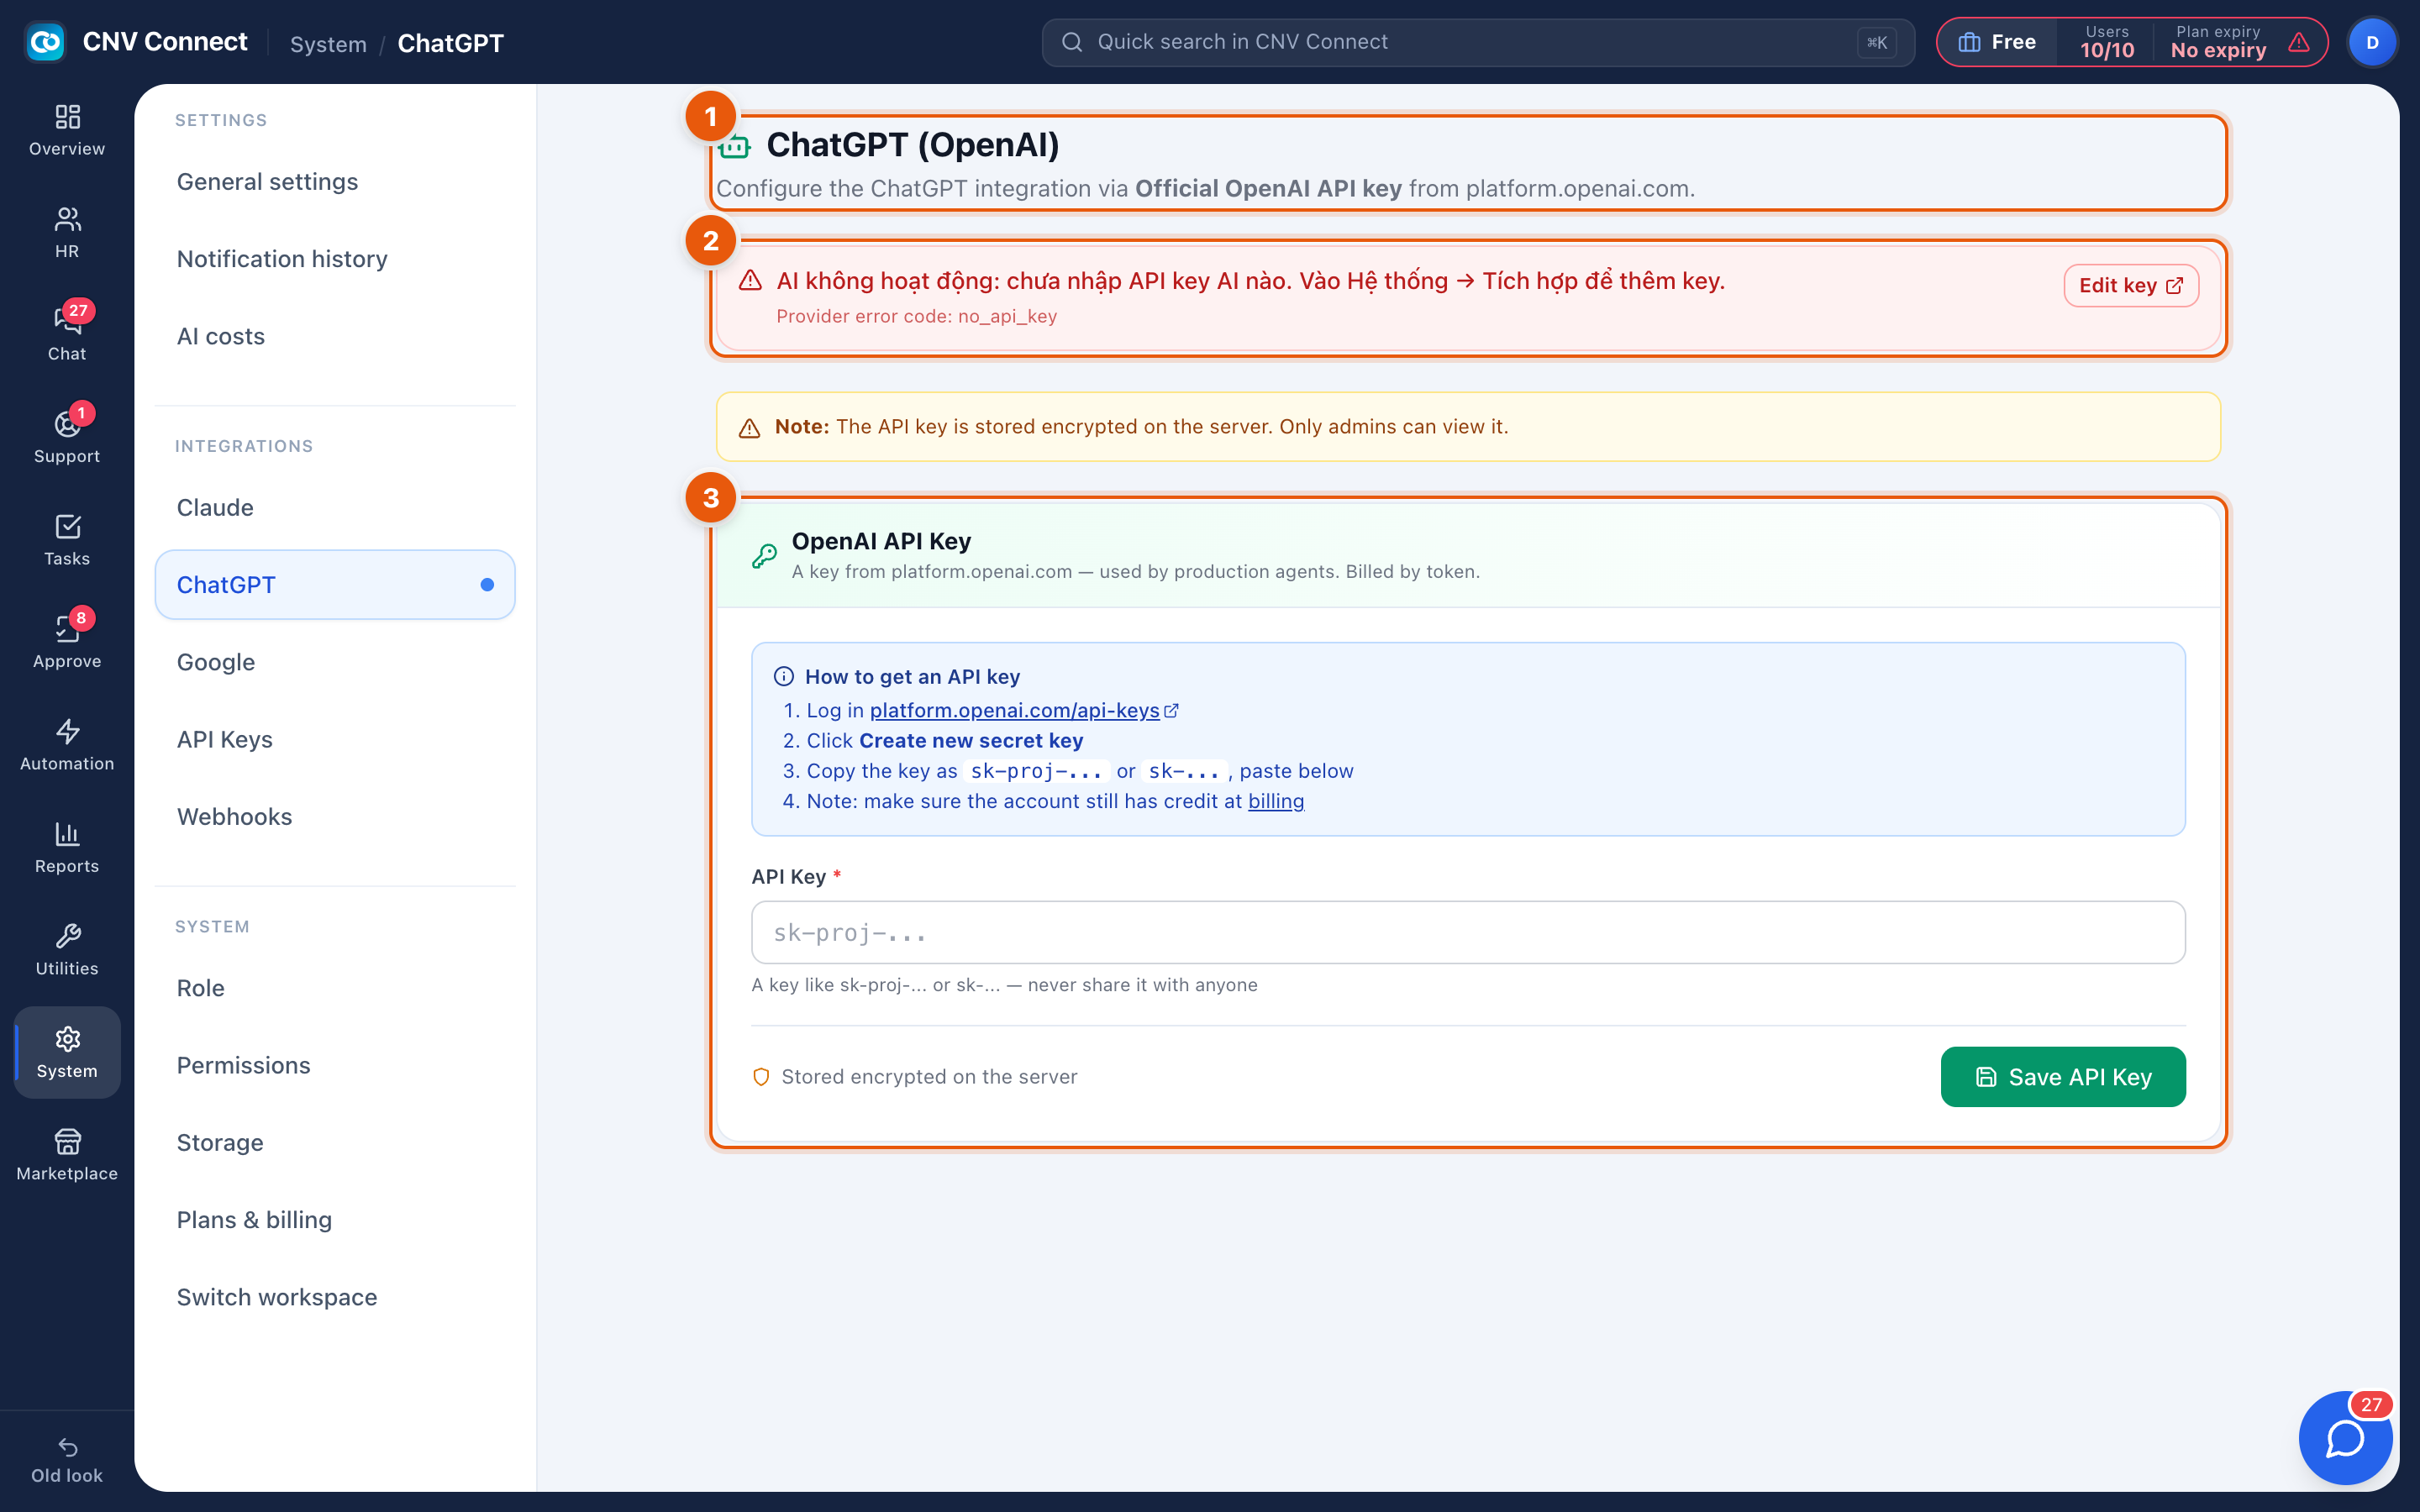Image resolution: width=2420 pixels, height=1512 pixels.
Task: Click the No expiry plan text
Action: coord(2218,51)
